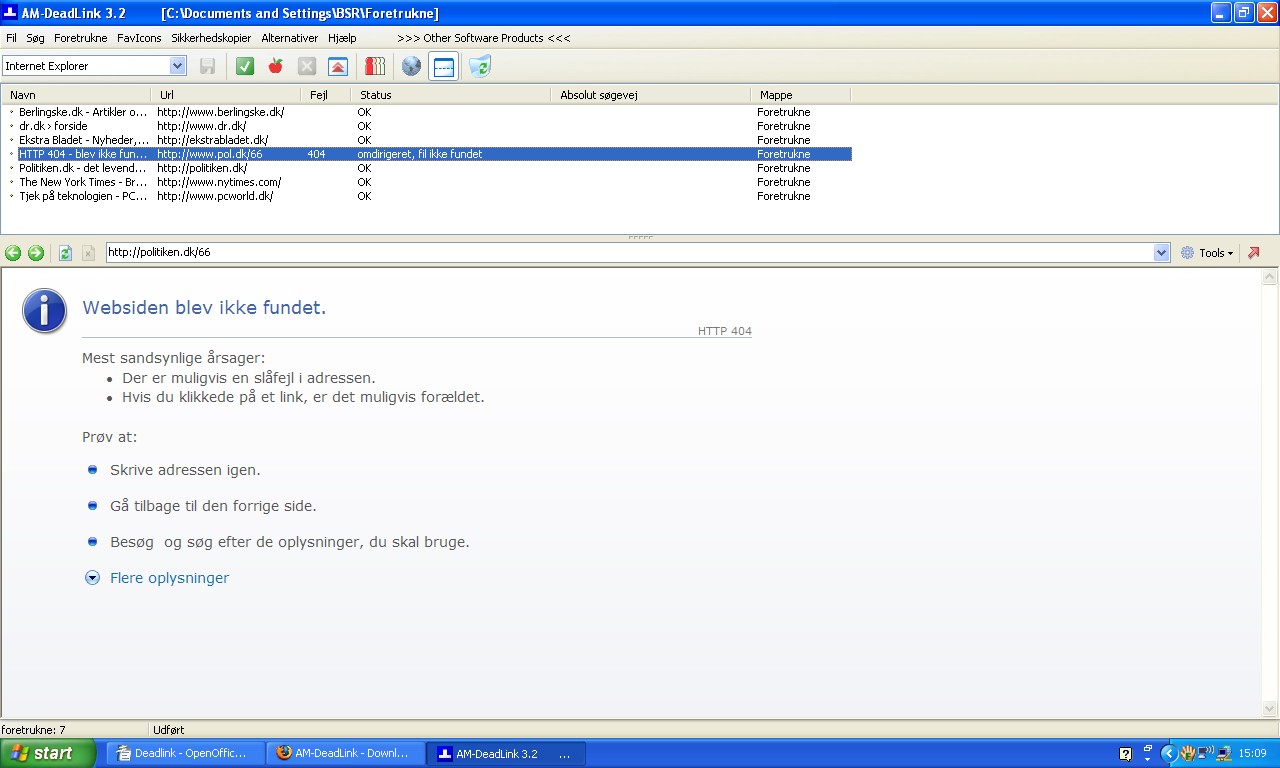Select the HTTP 404 bookmark row
The height and width of the screenshot is (768, 1280).
click(x=426, y=154)
